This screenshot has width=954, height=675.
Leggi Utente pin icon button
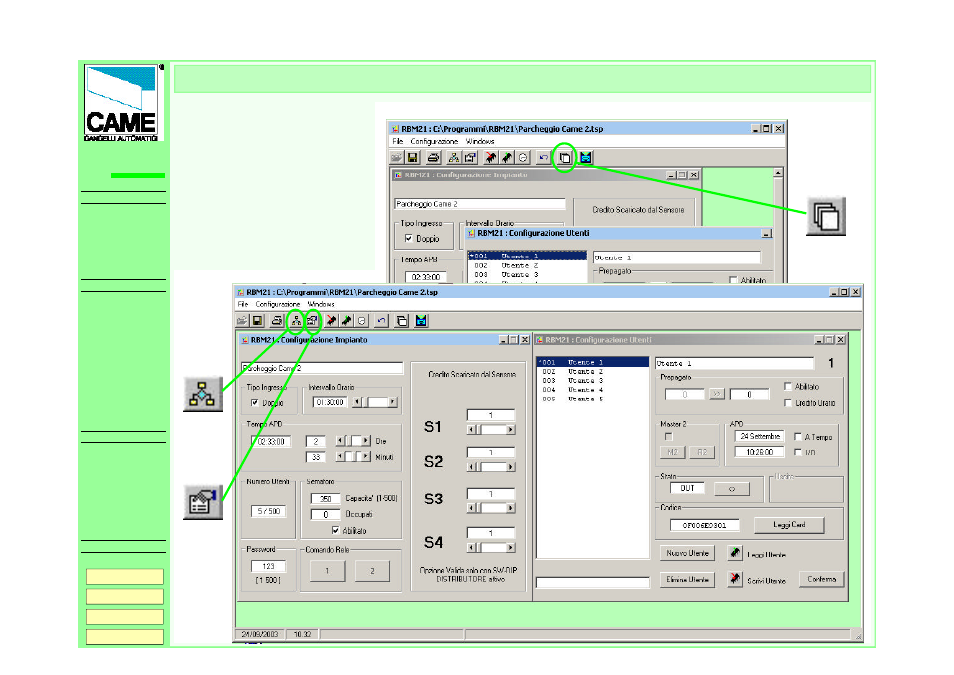point(735,553)
